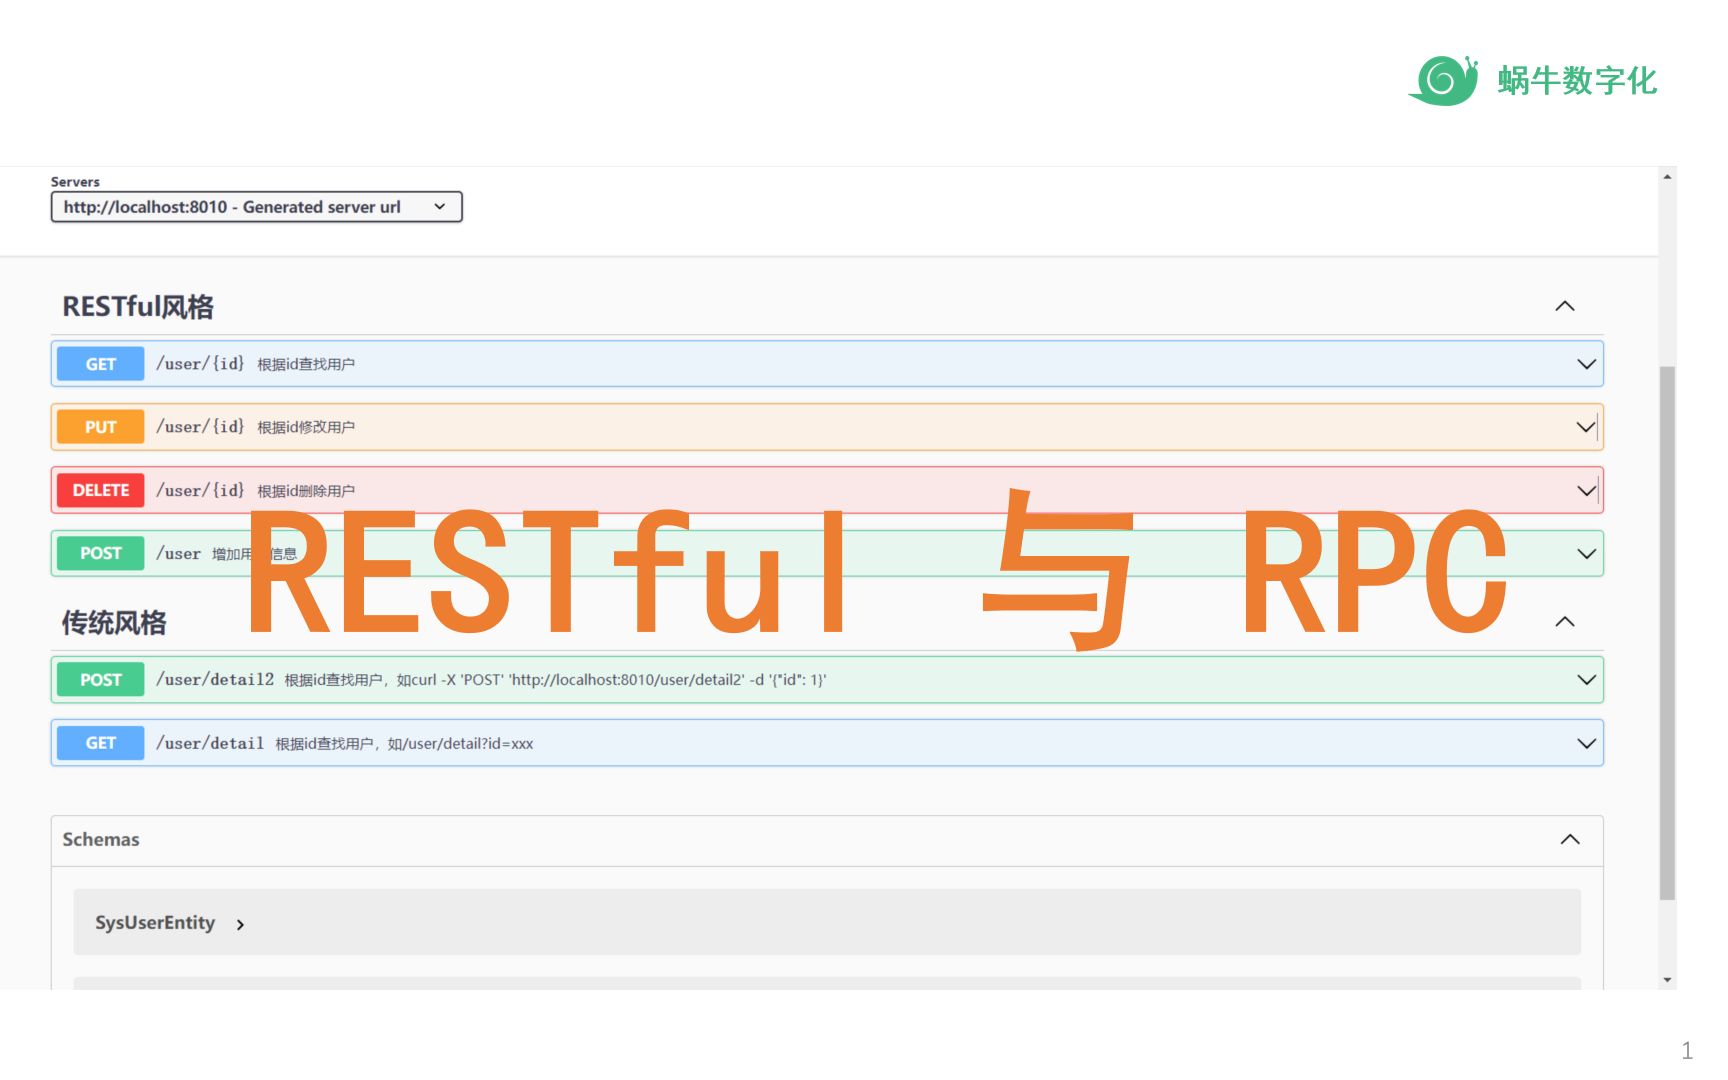Collapse the Schemas section chevron

pos(1570,839)
